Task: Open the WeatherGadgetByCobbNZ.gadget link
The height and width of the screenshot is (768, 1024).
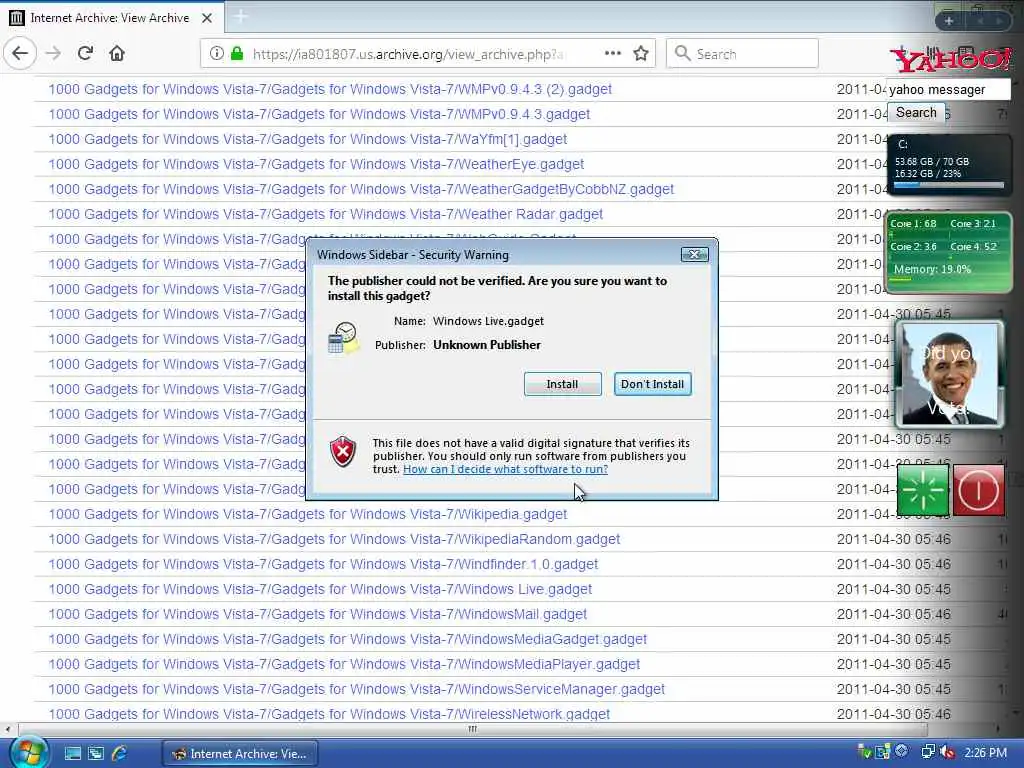Action: (361, 189)
